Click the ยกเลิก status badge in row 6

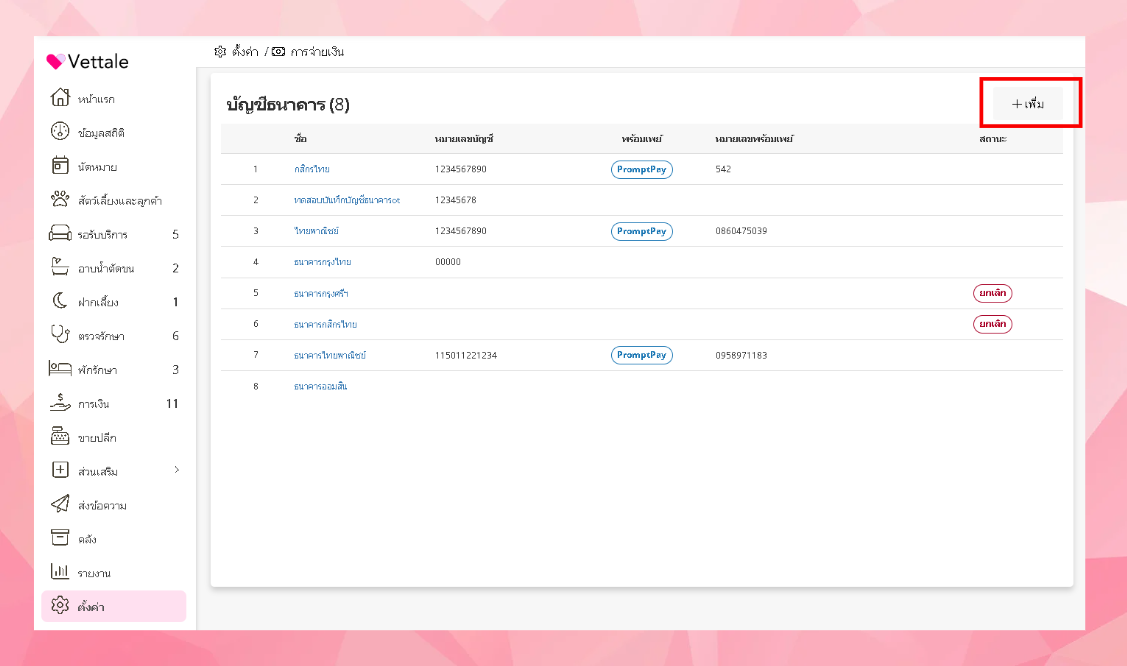click(993, 324)
